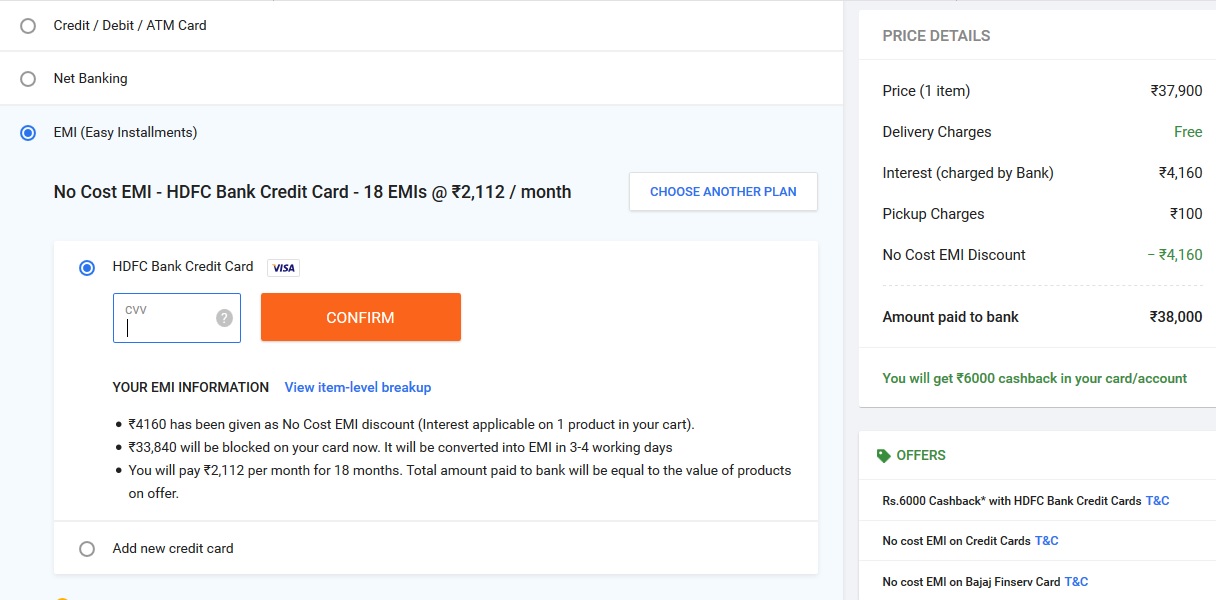Open T&C for No cost EMI on Credit Cards
The image size is (1216, 600).
[1046, 541]
